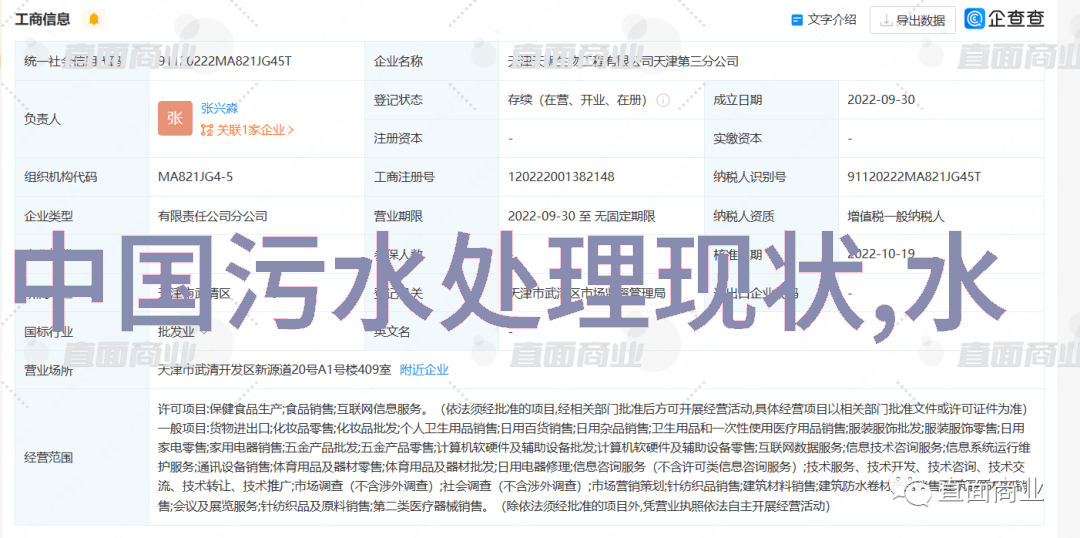Viewport: 1080px width, 538px height.
Task: Open the 附近企业 nearby companies link
Action: [424, 370]
